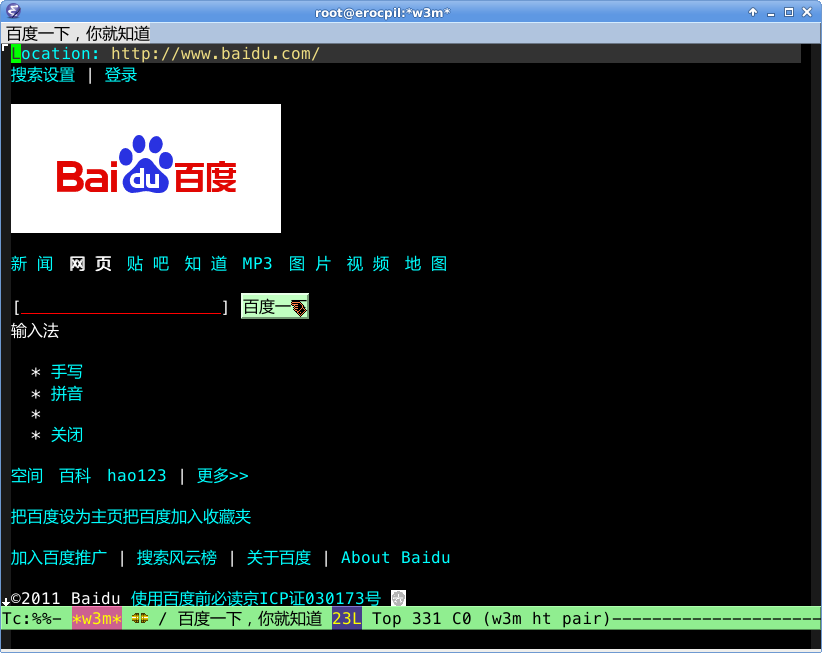The height and width of the screenshot is (653, 822).
Task: Open the 地图 link
Action: (426, 264)
